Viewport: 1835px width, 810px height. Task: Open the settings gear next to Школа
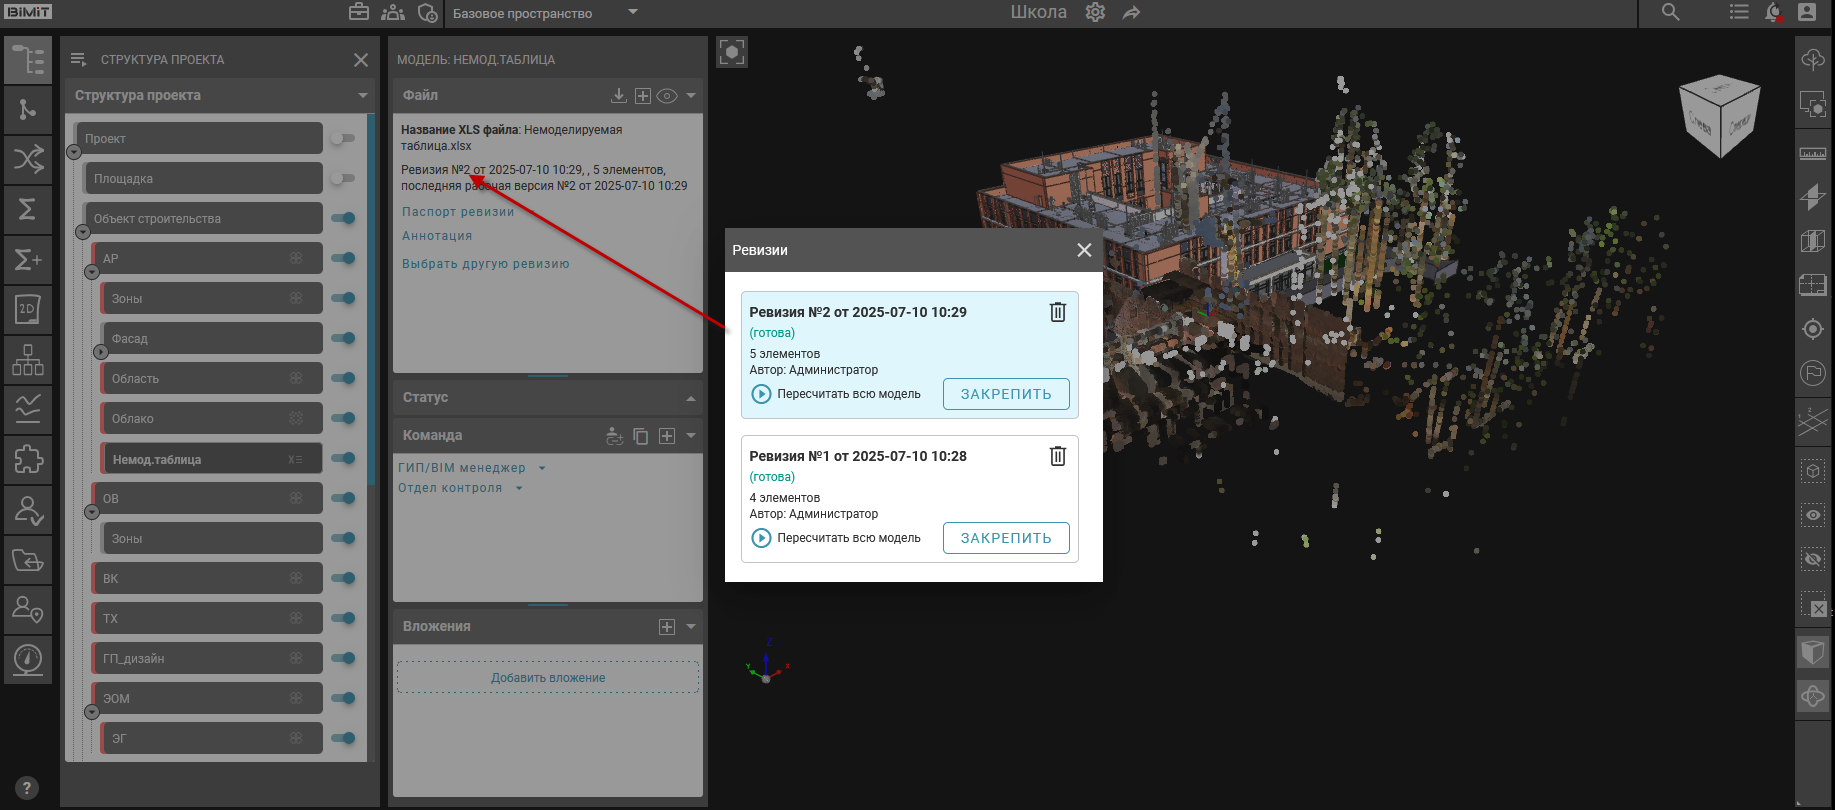[x=1095, y=13]
